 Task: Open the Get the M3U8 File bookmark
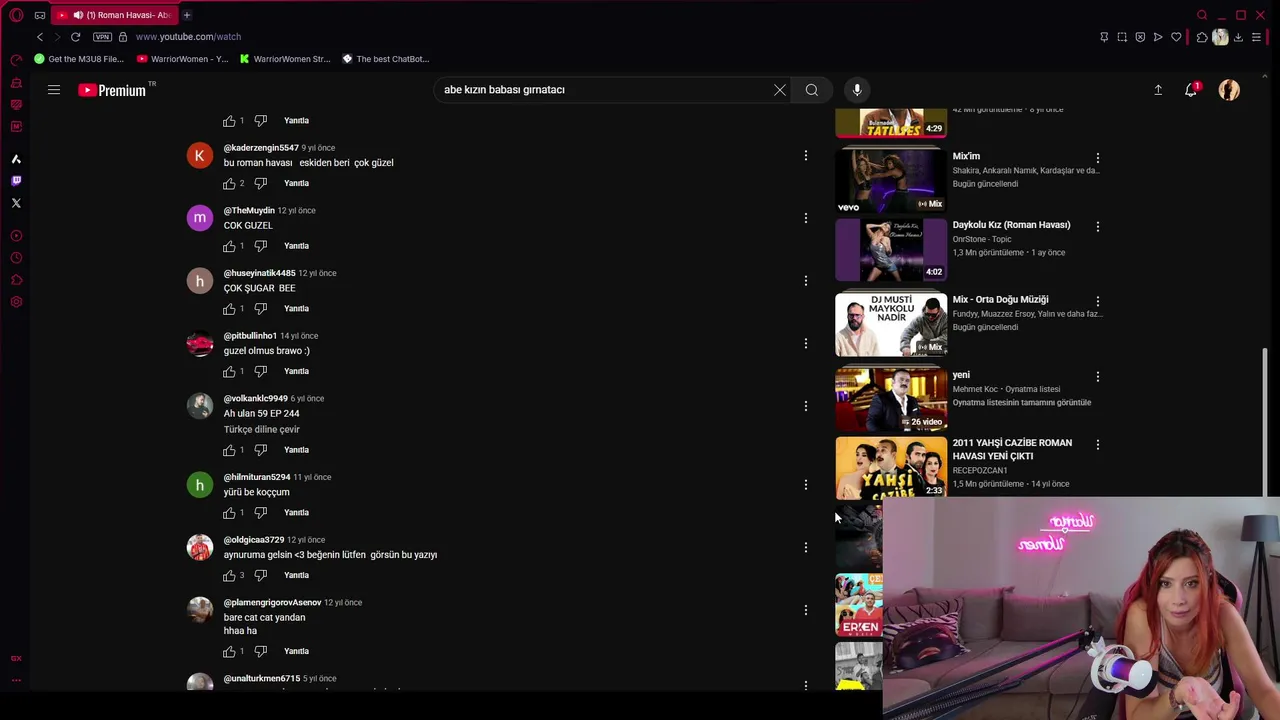click(x=79, y=59)
